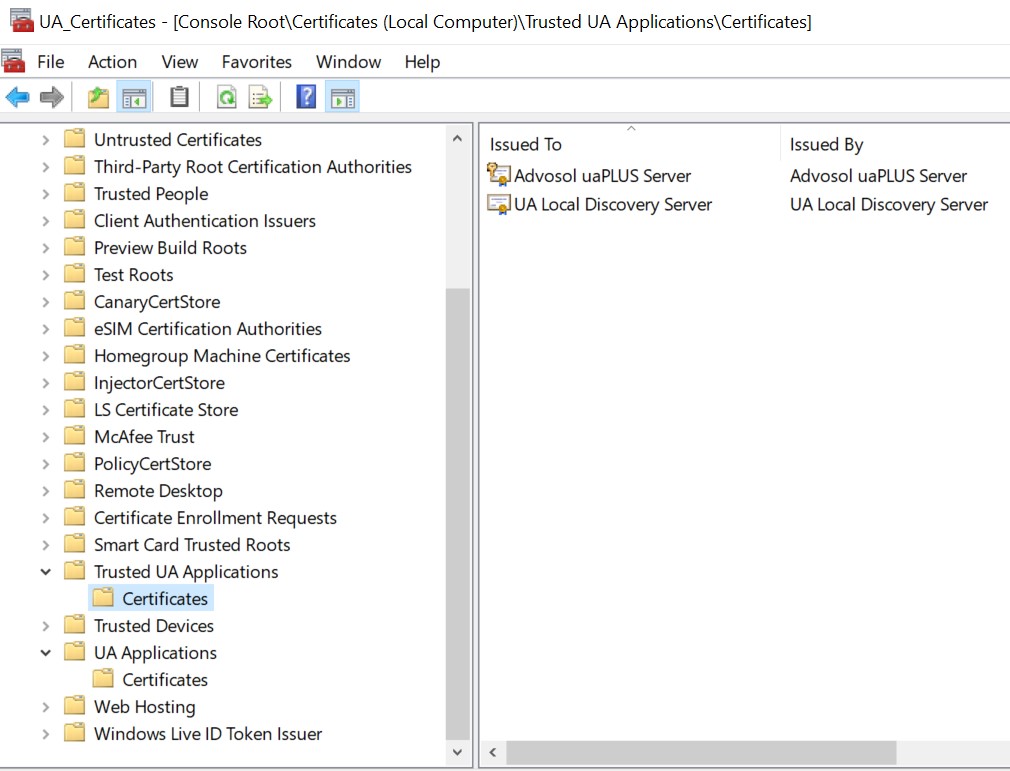Click the Back arrow toolbar icon

point(17,97)
